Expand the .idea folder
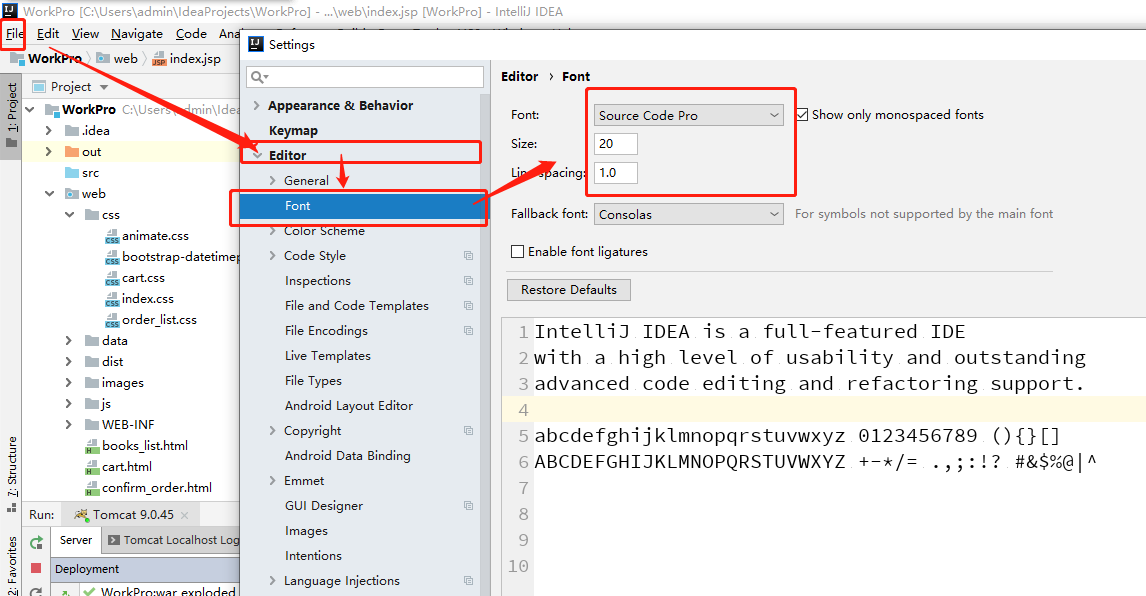The image size is (1146, 596). (48, 130)
